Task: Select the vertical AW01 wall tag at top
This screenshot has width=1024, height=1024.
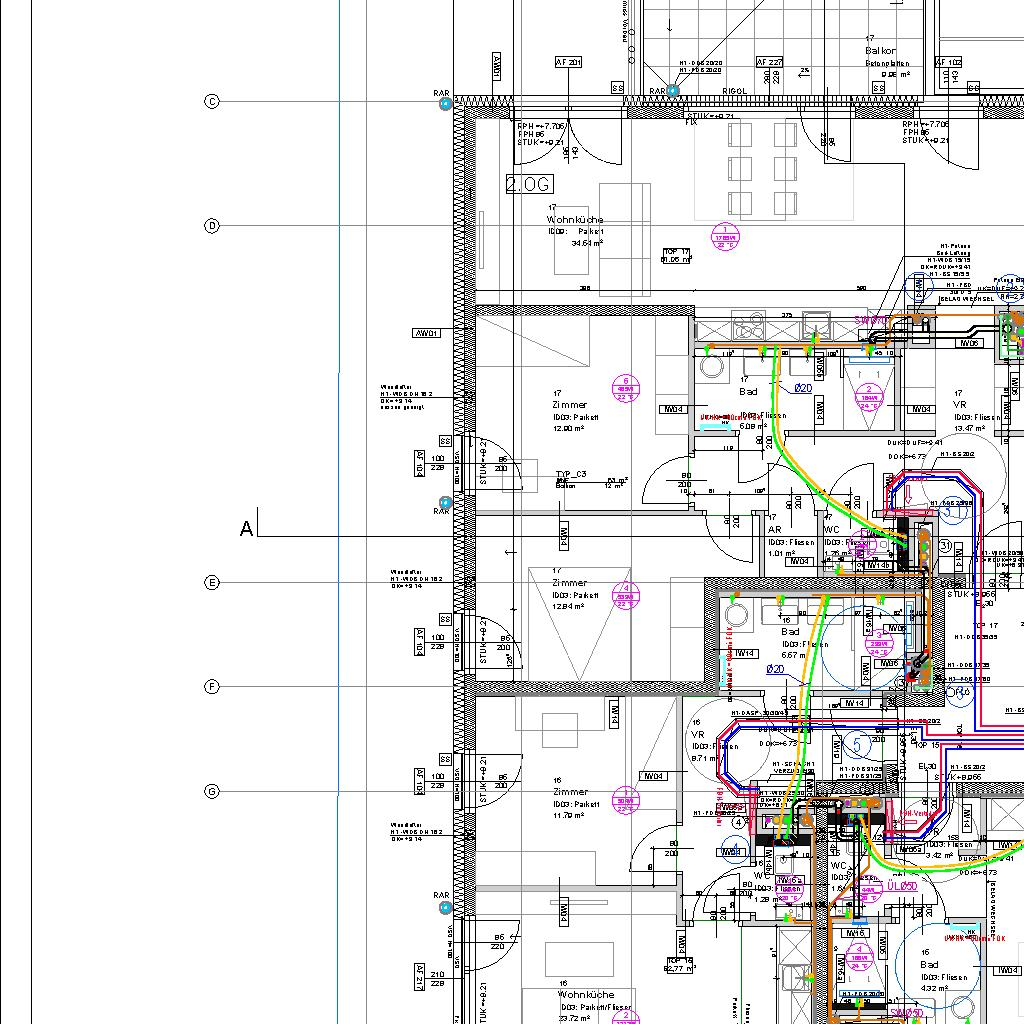Action: [496, 67]
